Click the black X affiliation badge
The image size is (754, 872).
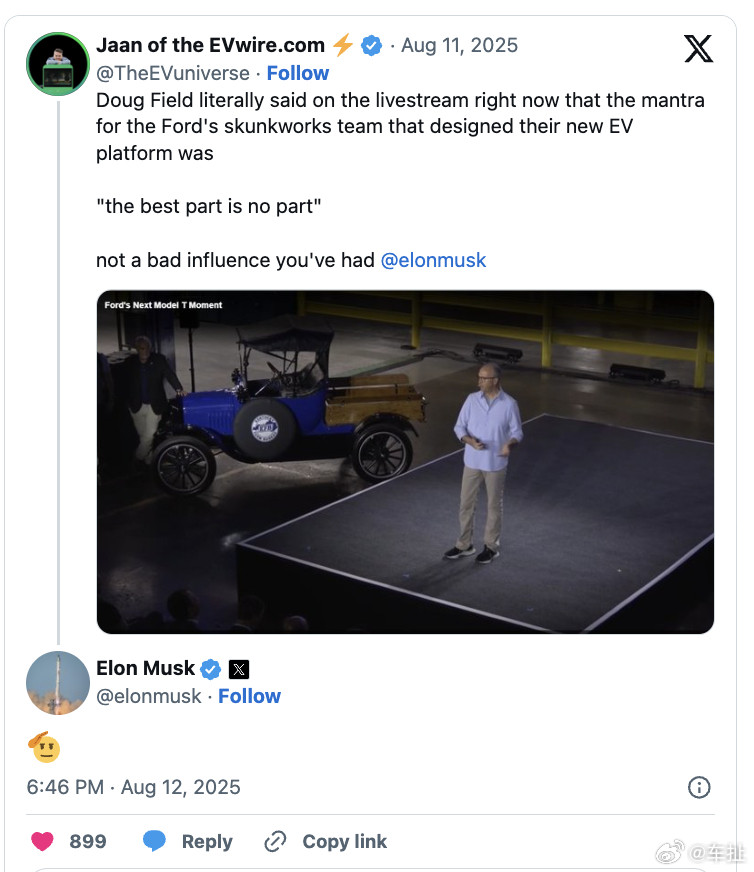coord(239,669)
